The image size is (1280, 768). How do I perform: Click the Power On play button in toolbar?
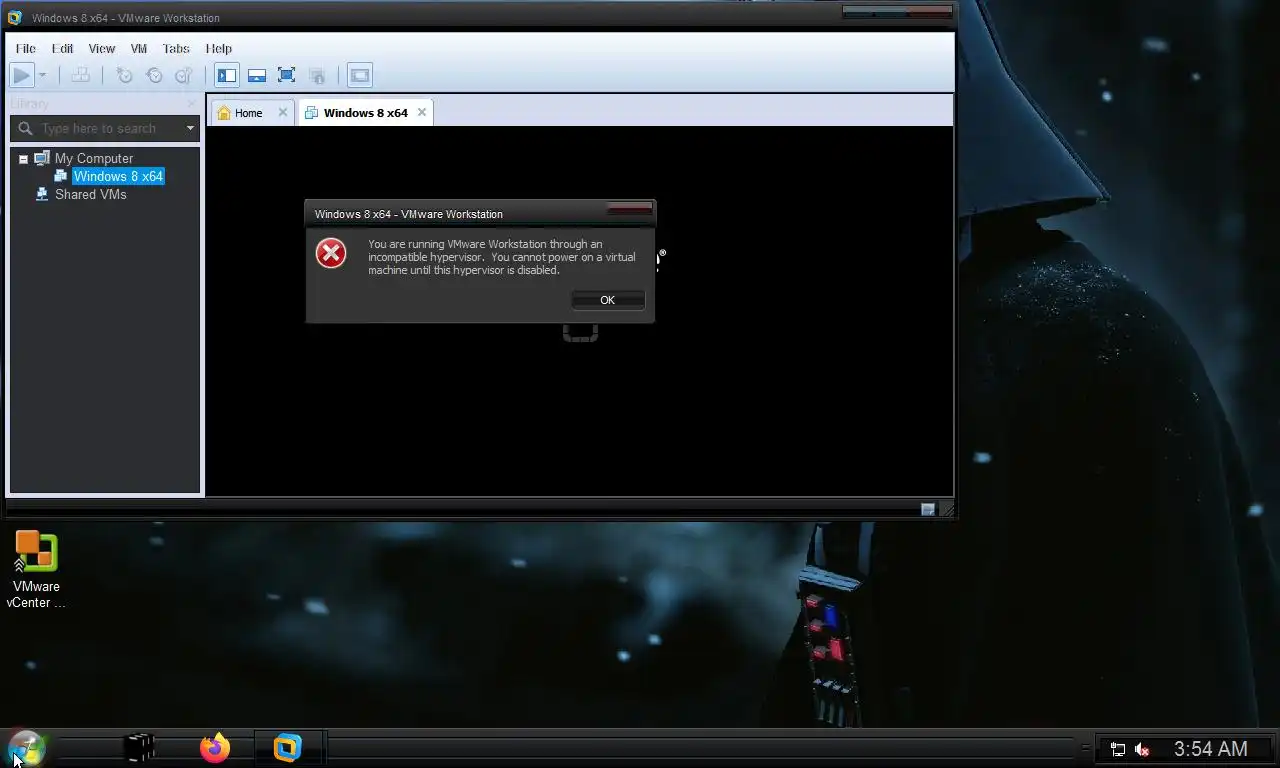pos(21,75)
